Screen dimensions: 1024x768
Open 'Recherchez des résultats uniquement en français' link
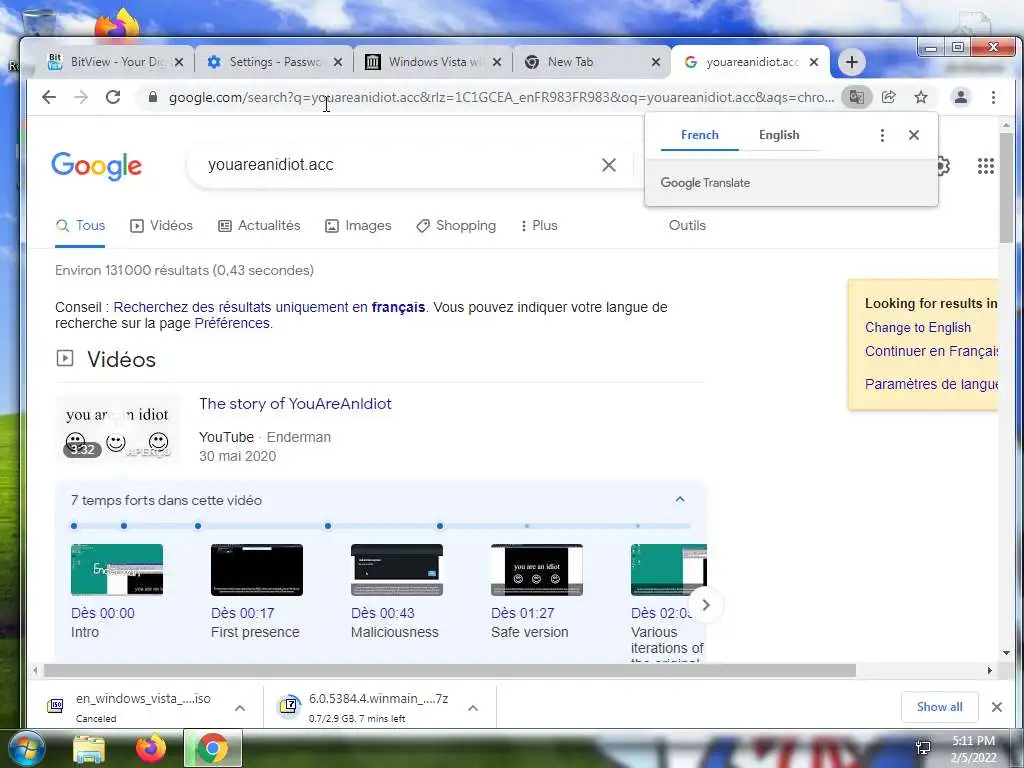(x=269, y=307)
